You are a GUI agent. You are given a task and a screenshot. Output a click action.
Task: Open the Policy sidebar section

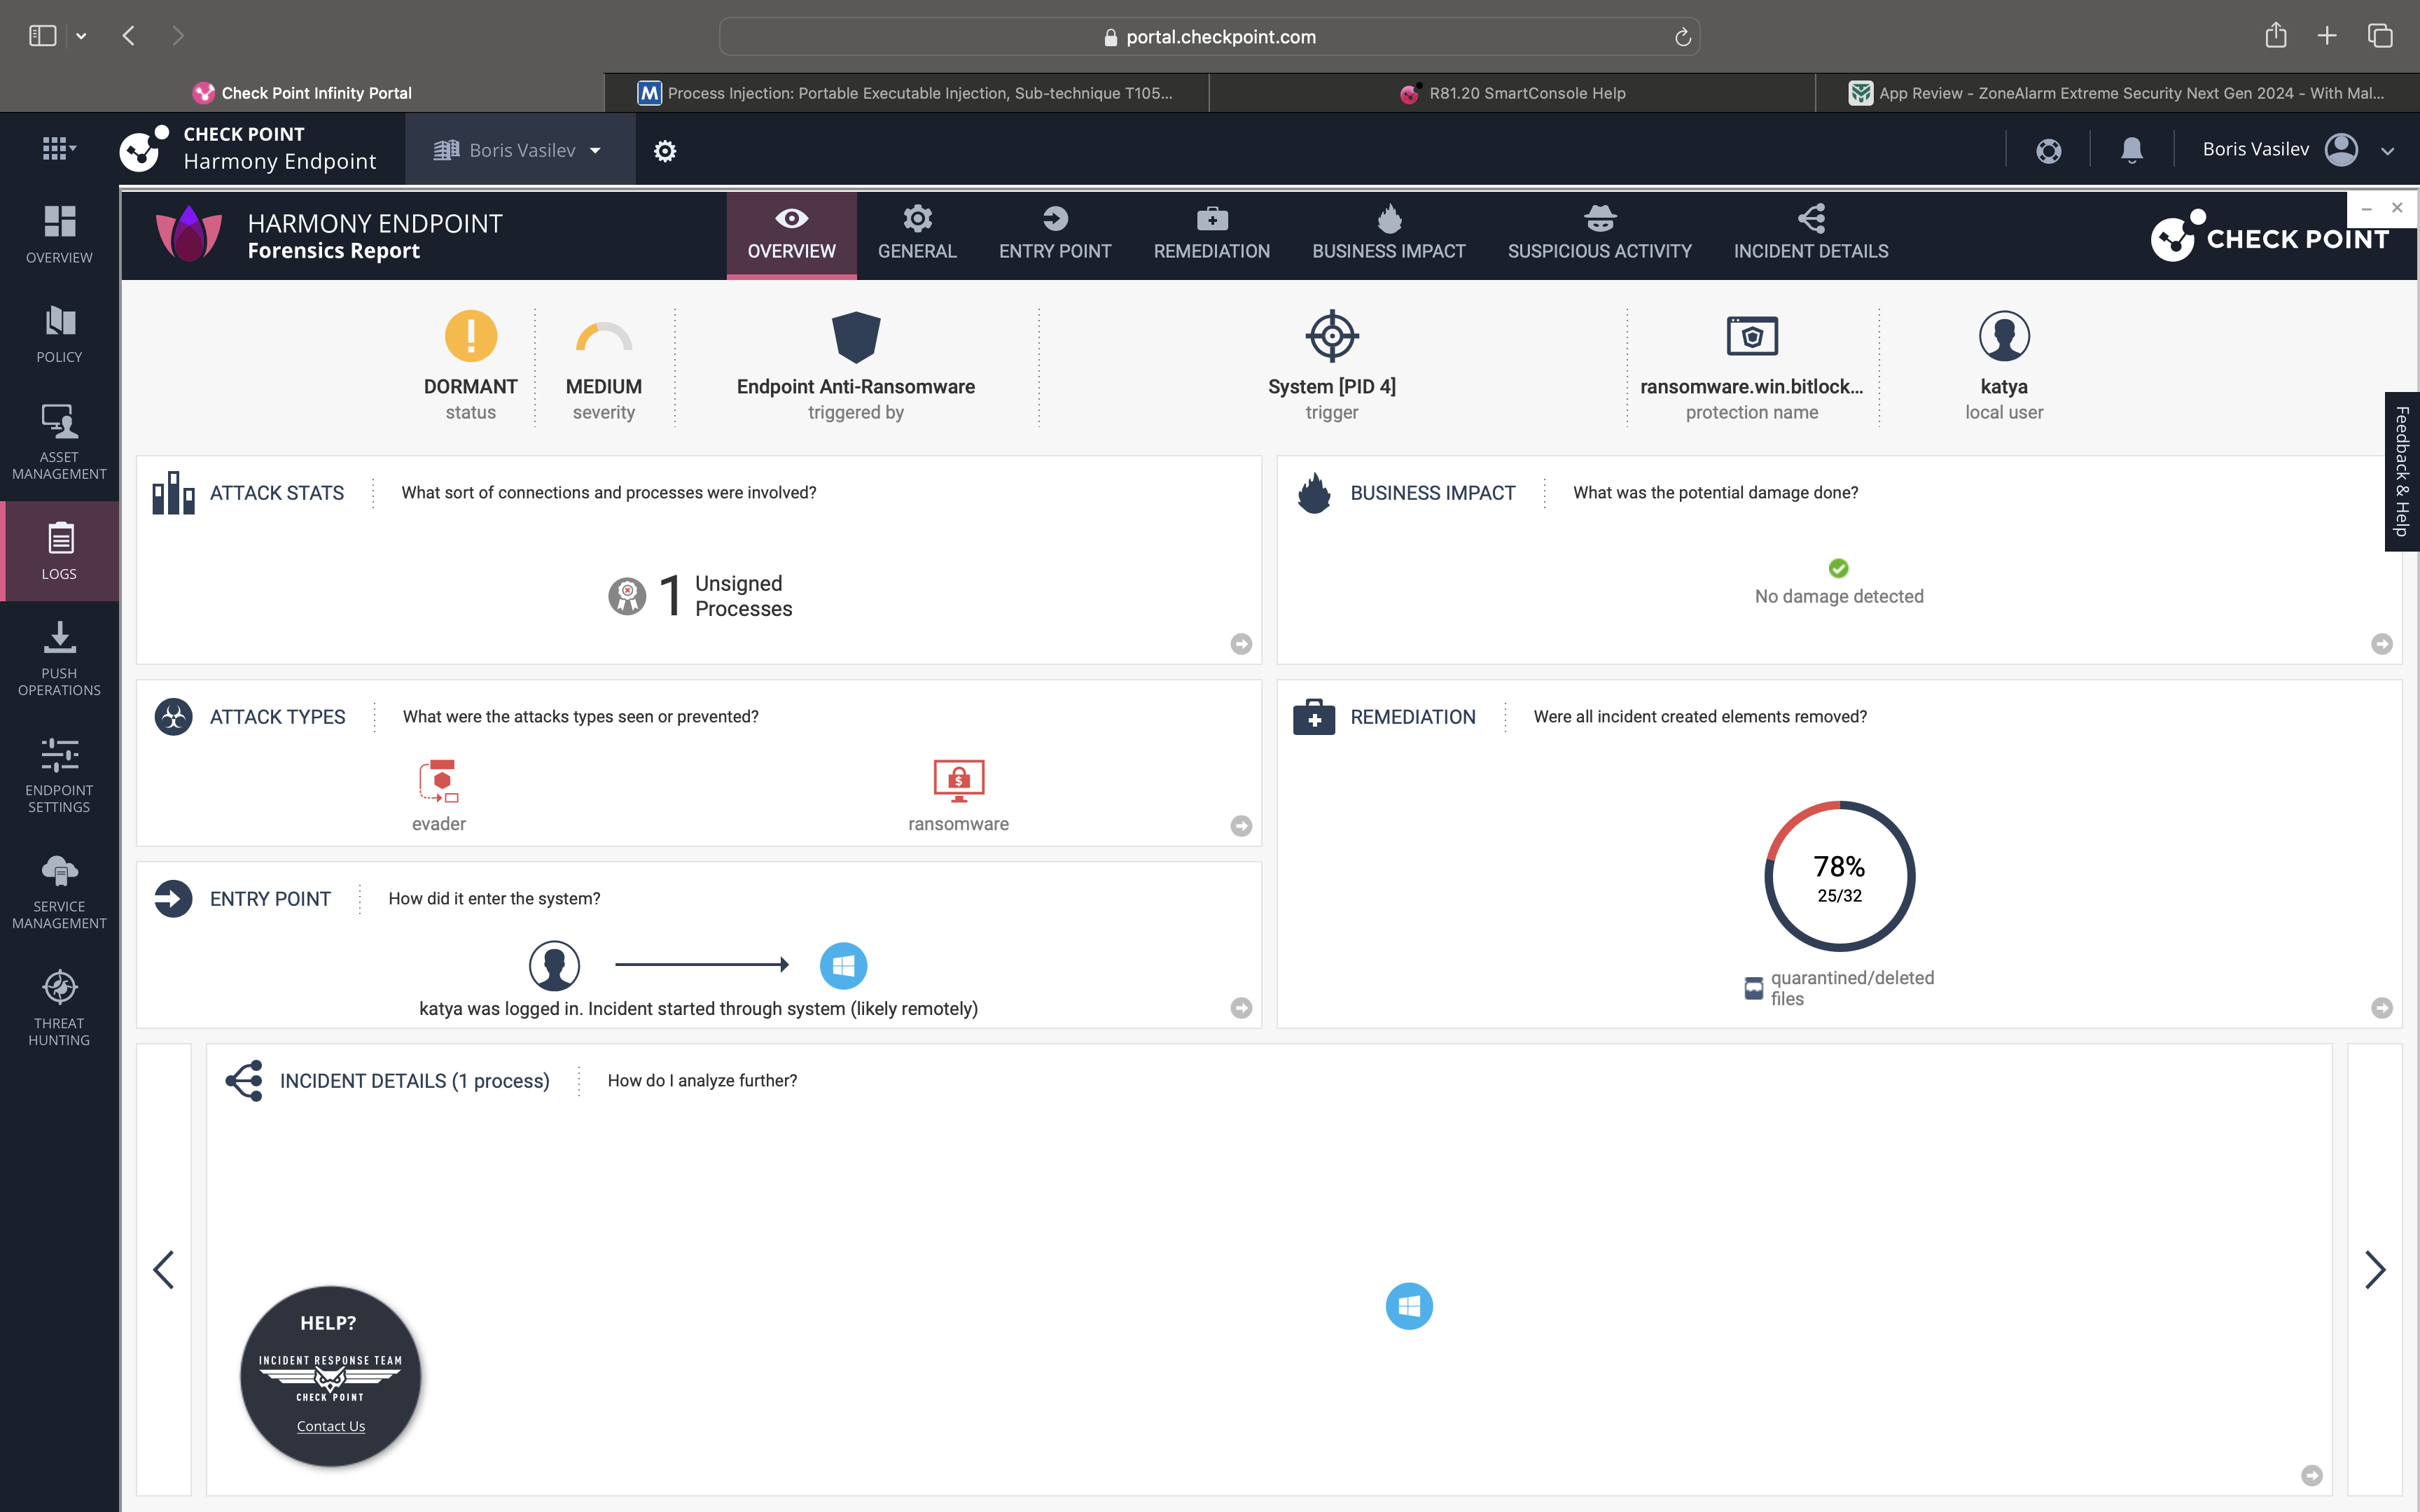click(59, 335)
